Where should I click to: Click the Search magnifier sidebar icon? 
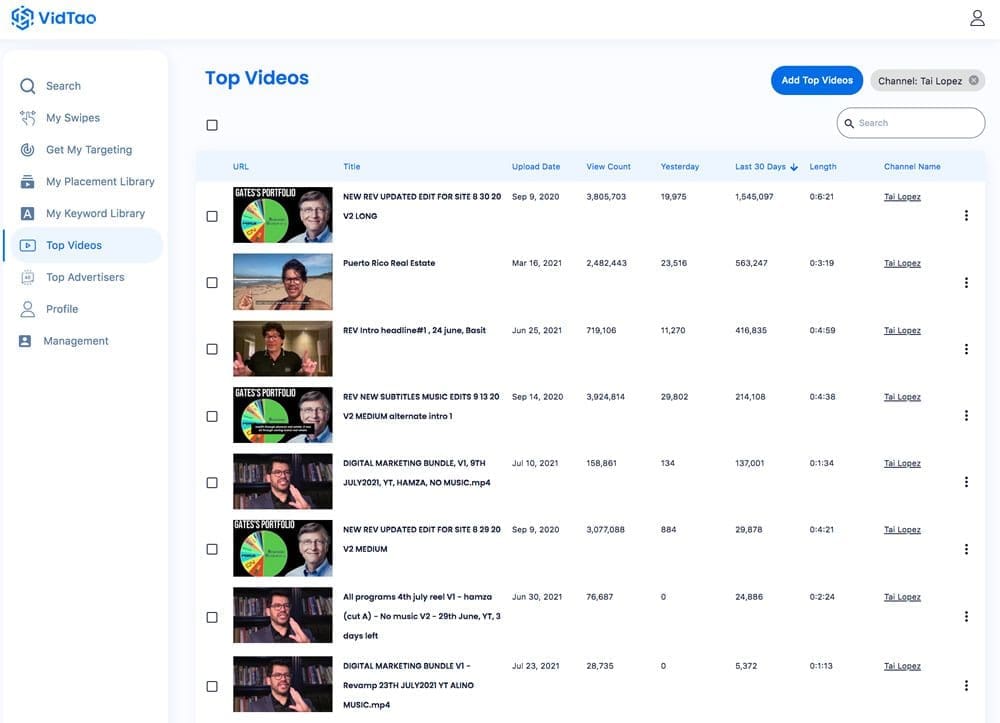coord(27,86)
